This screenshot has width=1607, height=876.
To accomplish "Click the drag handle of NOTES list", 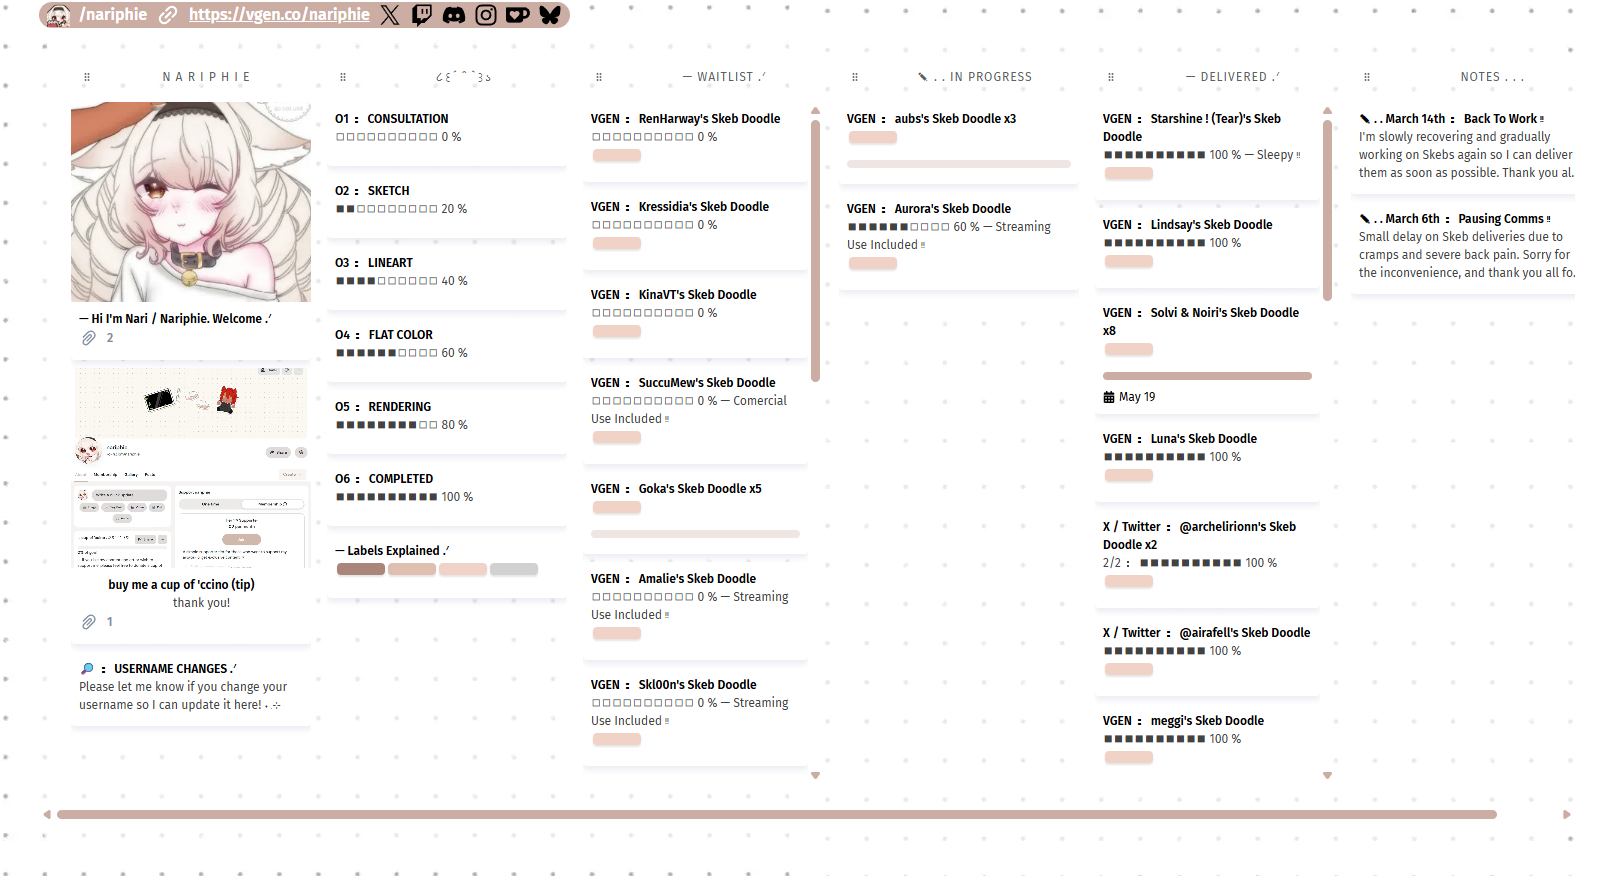I will click(x=1367, y=77).
